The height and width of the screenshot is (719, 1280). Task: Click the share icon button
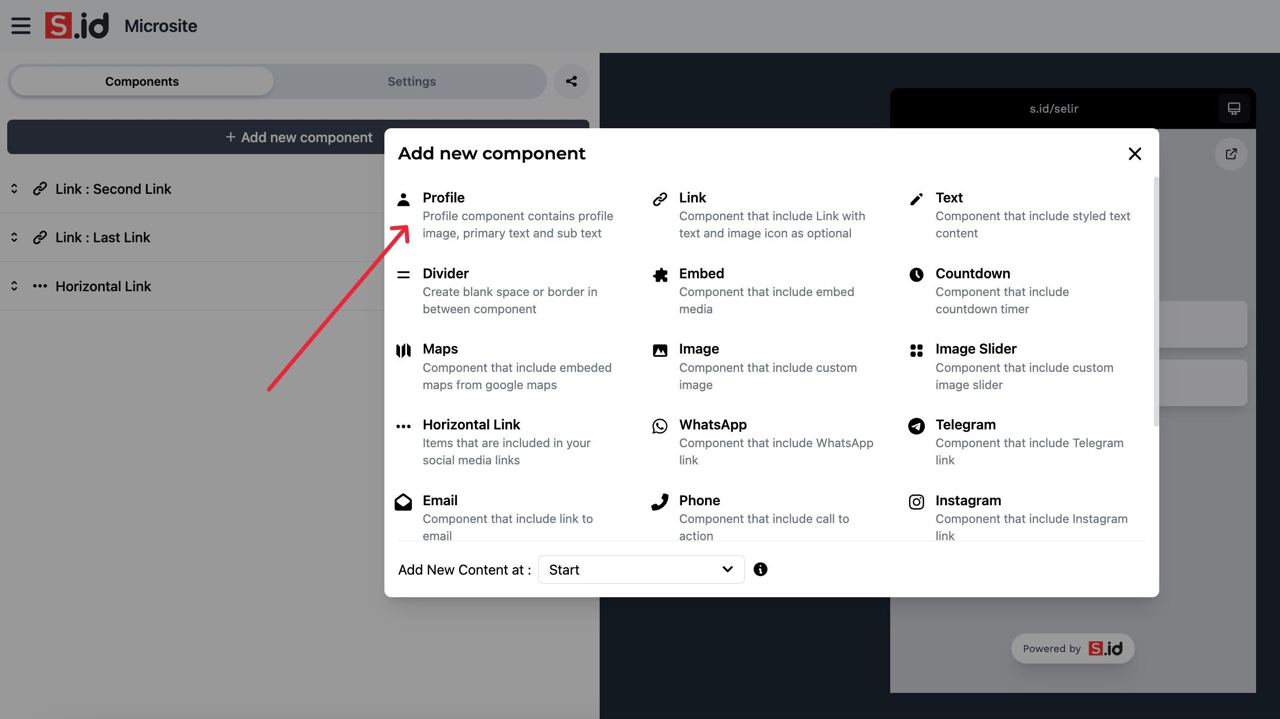point(571,81)
